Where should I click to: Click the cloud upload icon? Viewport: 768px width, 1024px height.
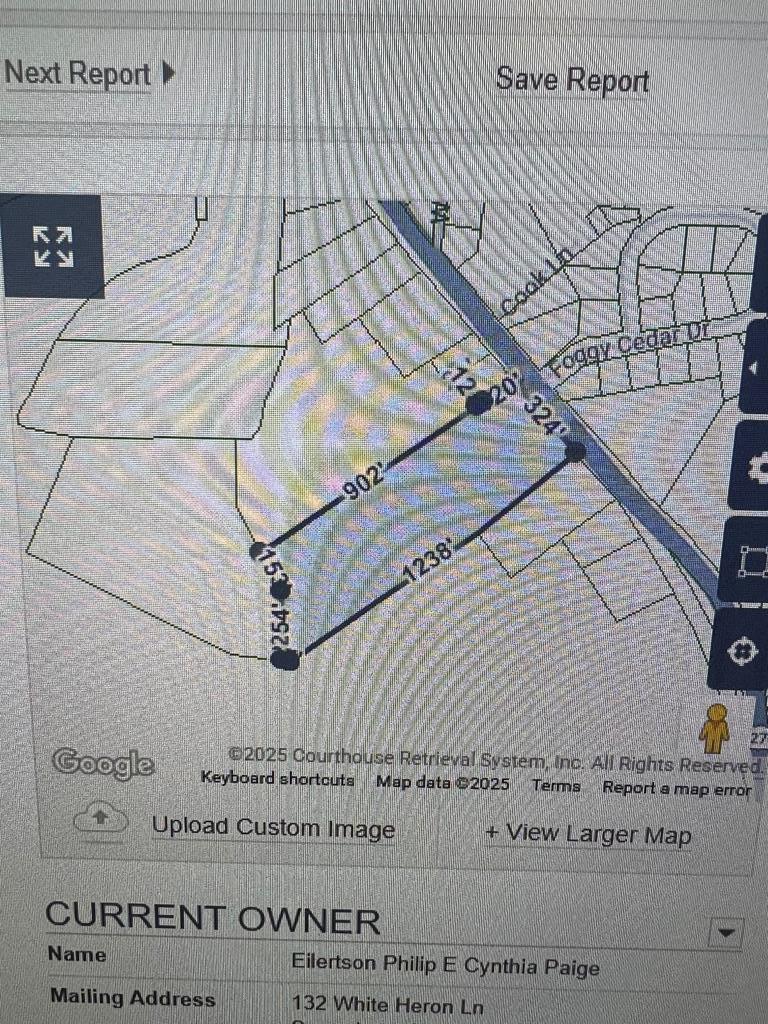[x=100, y=818]
